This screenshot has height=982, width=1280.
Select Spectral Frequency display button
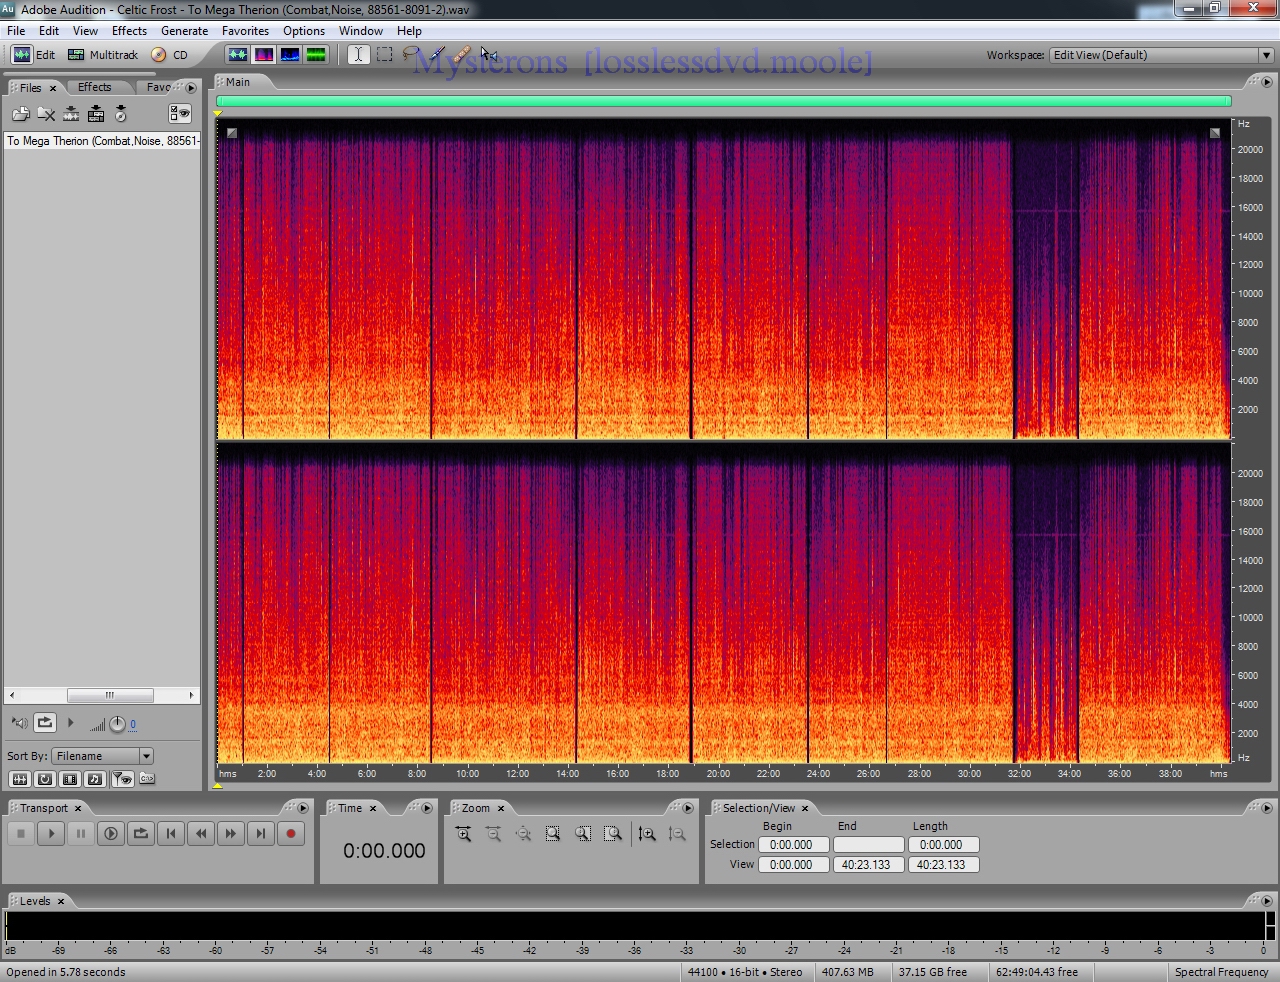(264, 55)
